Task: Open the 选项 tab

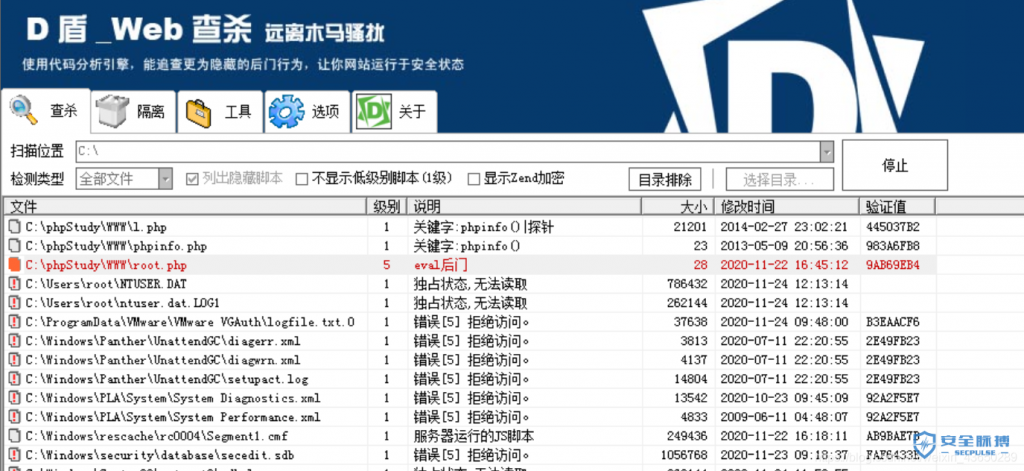Action: tap(307, 112)
